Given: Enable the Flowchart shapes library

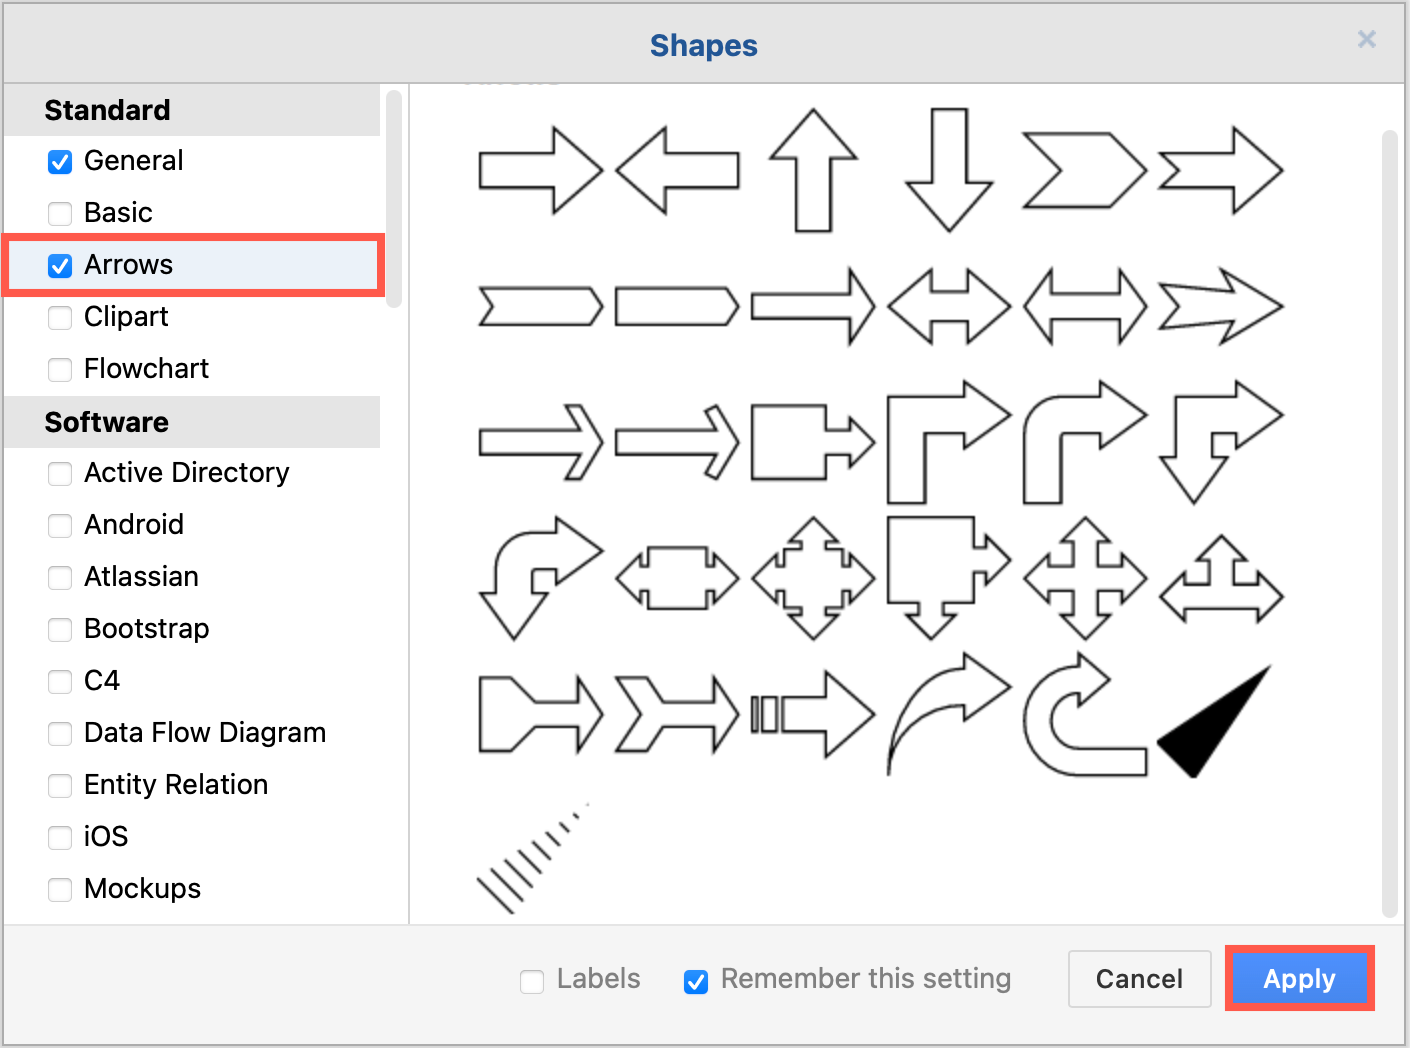Looking at the screenshot, I should 60,369.
